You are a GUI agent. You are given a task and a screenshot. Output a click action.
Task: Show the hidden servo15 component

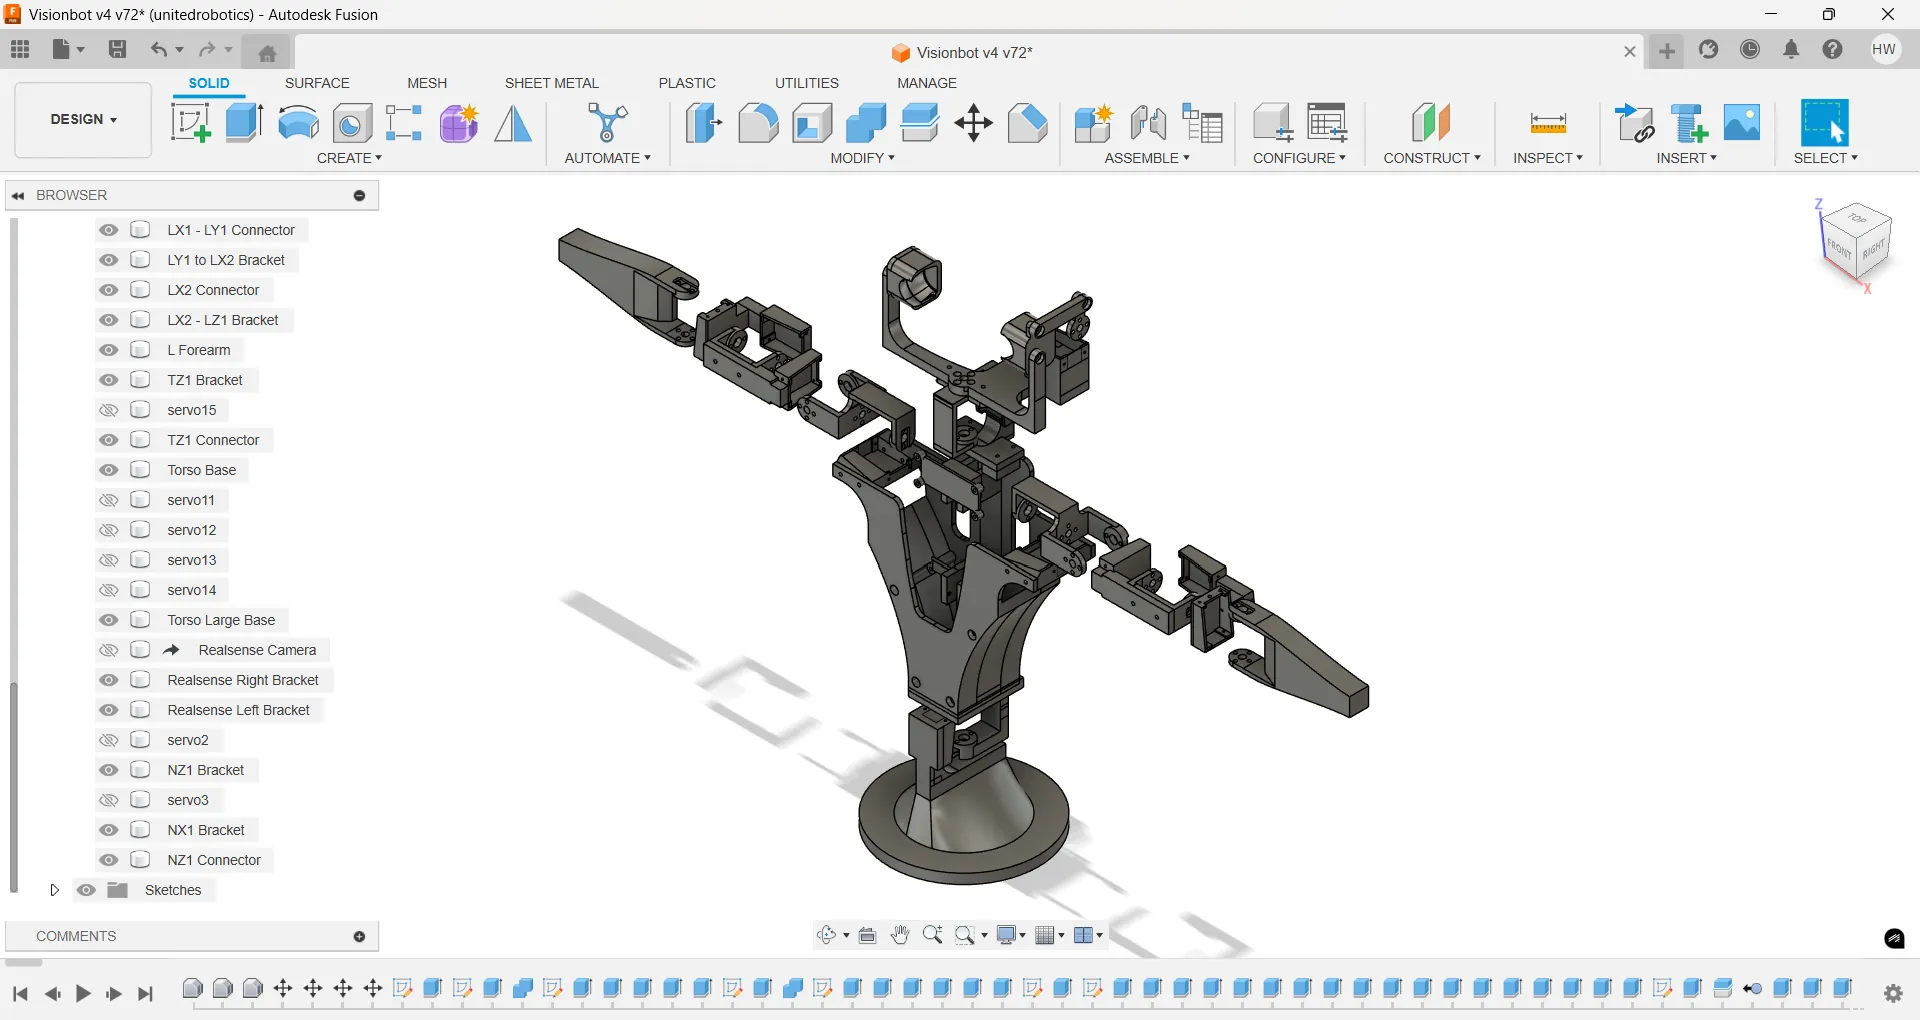109,410
